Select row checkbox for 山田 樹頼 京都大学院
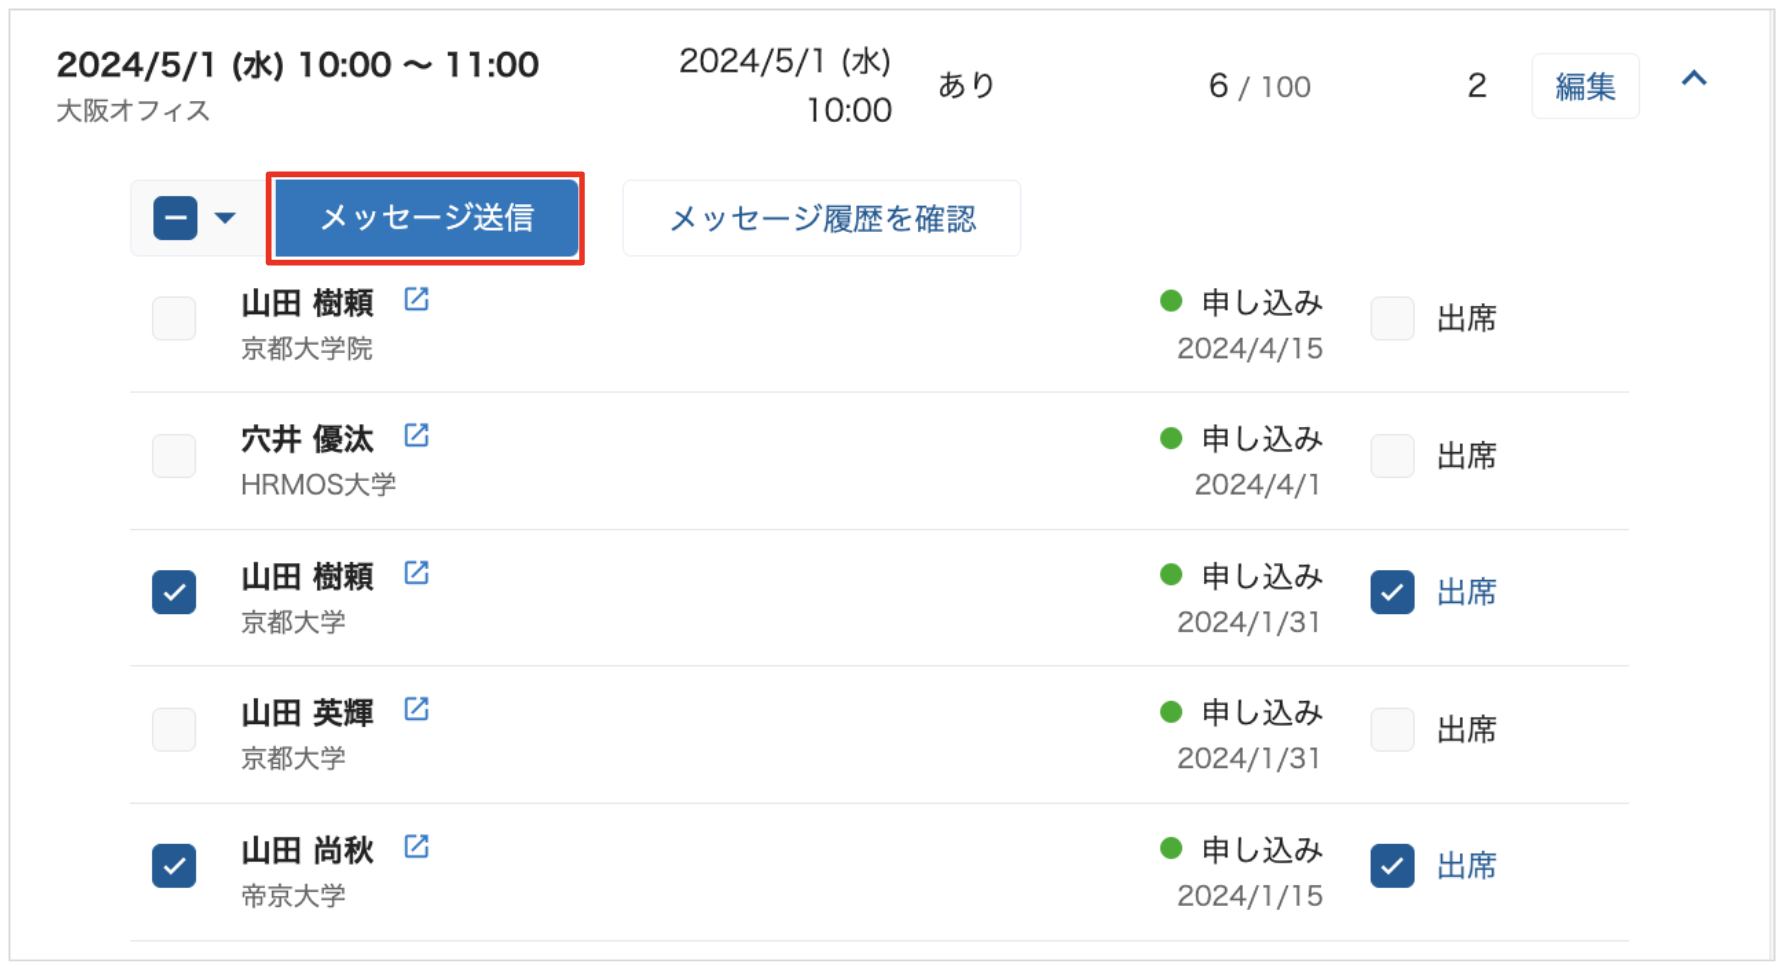 pyautogui.click(x=174, y=319)
